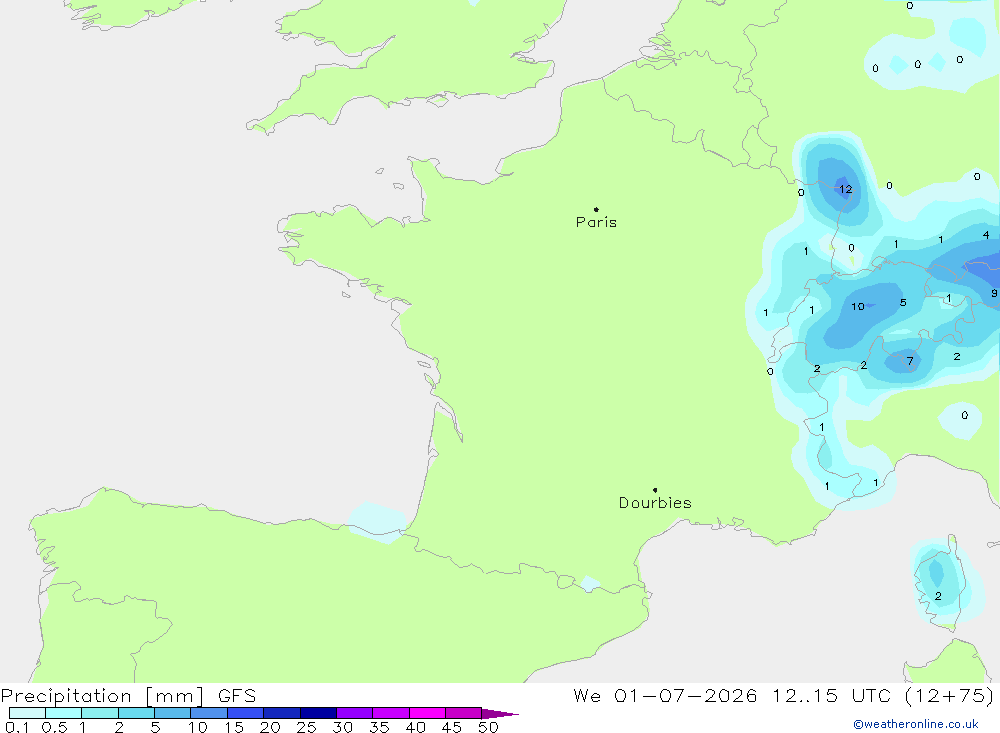Click the date 'We 01-07-2026' text

(x=665, y=695)
